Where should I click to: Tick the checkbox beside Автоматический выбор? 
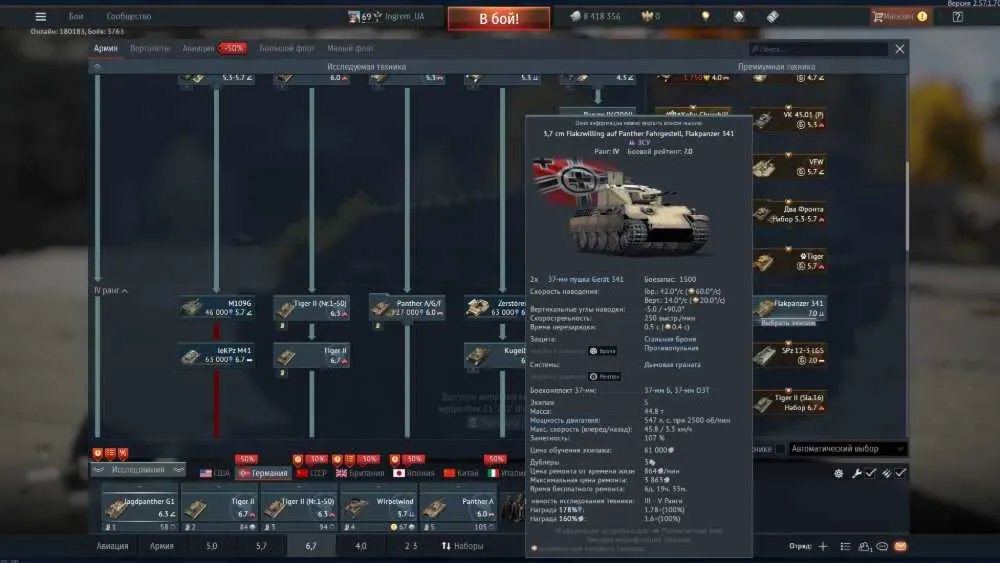(780, 449)
